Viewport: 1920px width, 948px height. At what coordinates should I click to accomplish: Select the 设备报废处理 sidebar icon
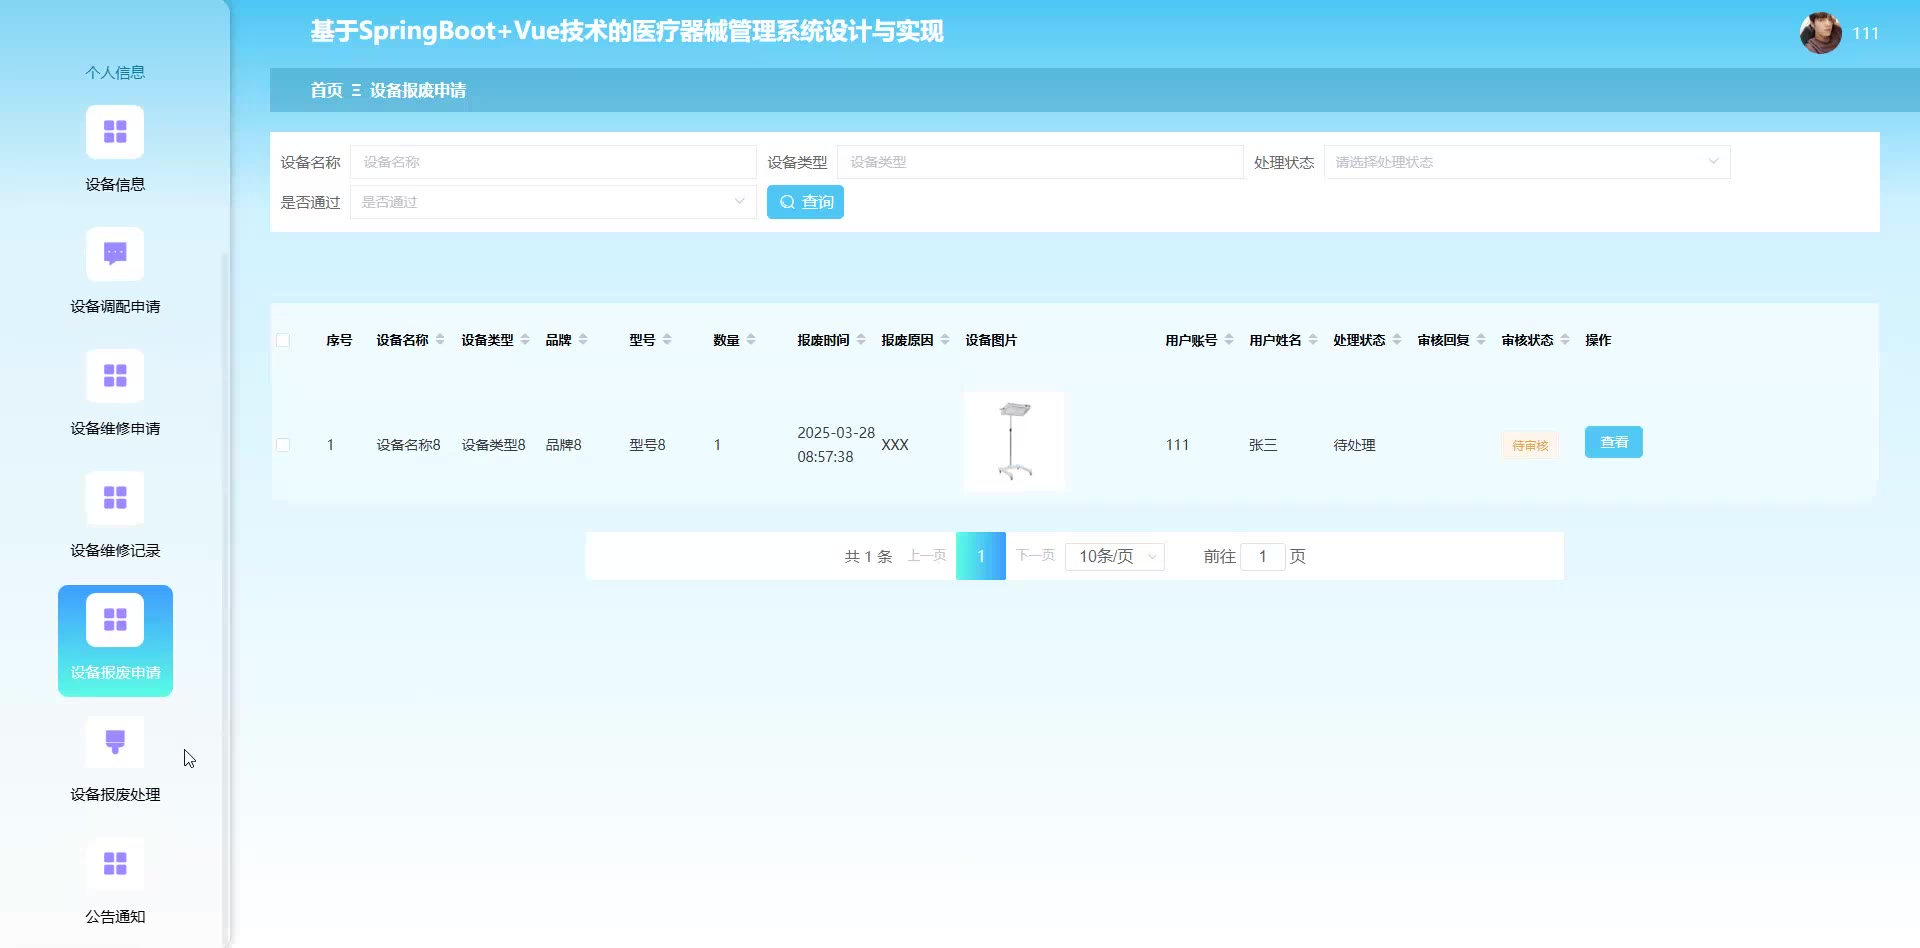(115, 742)
